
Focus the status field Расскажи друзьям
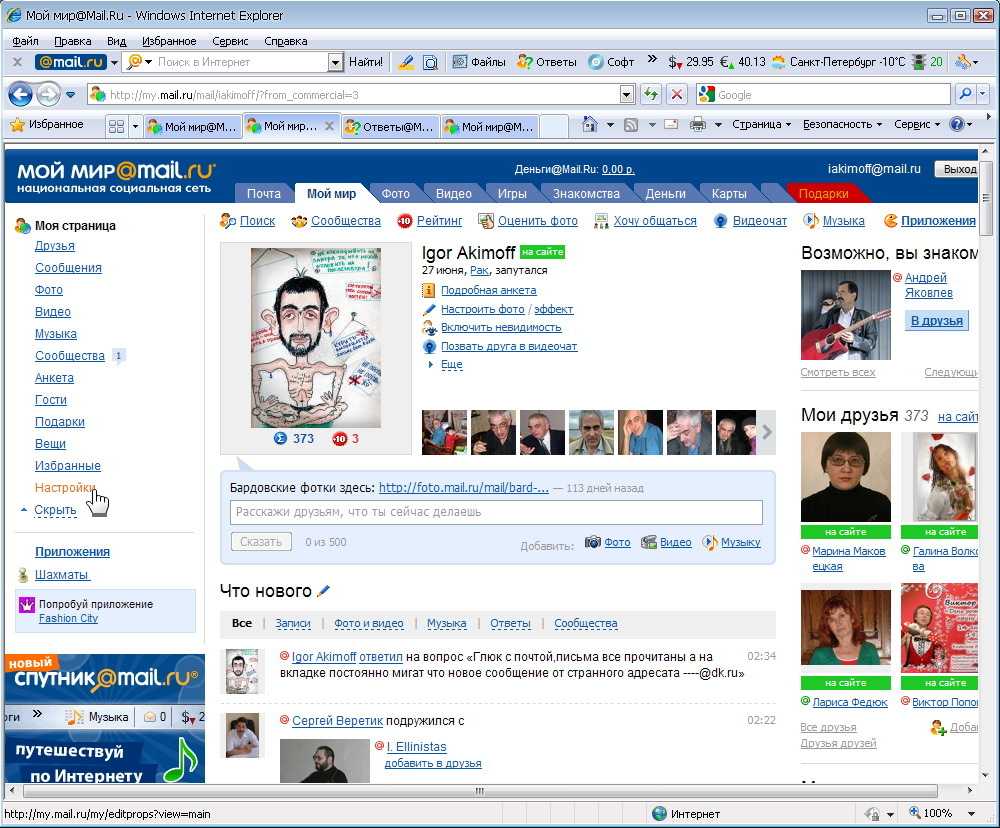(496, 512)
